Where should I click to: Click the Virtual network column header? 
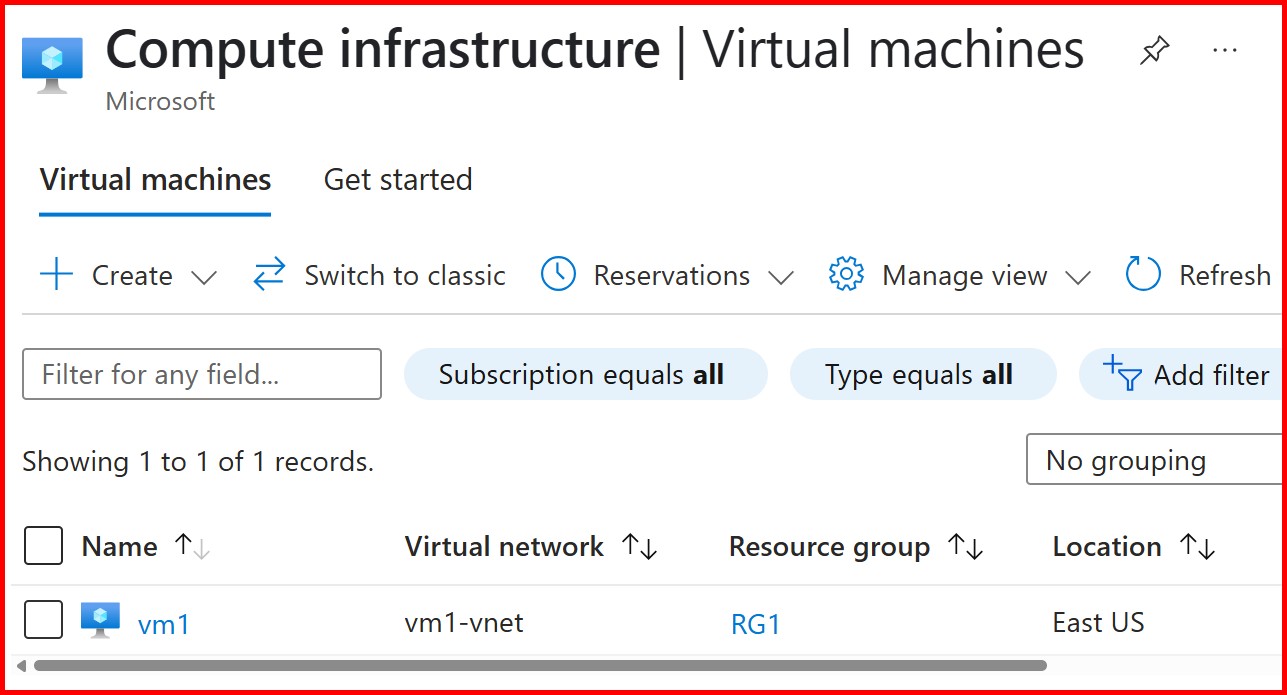click(x=504, y=547)
